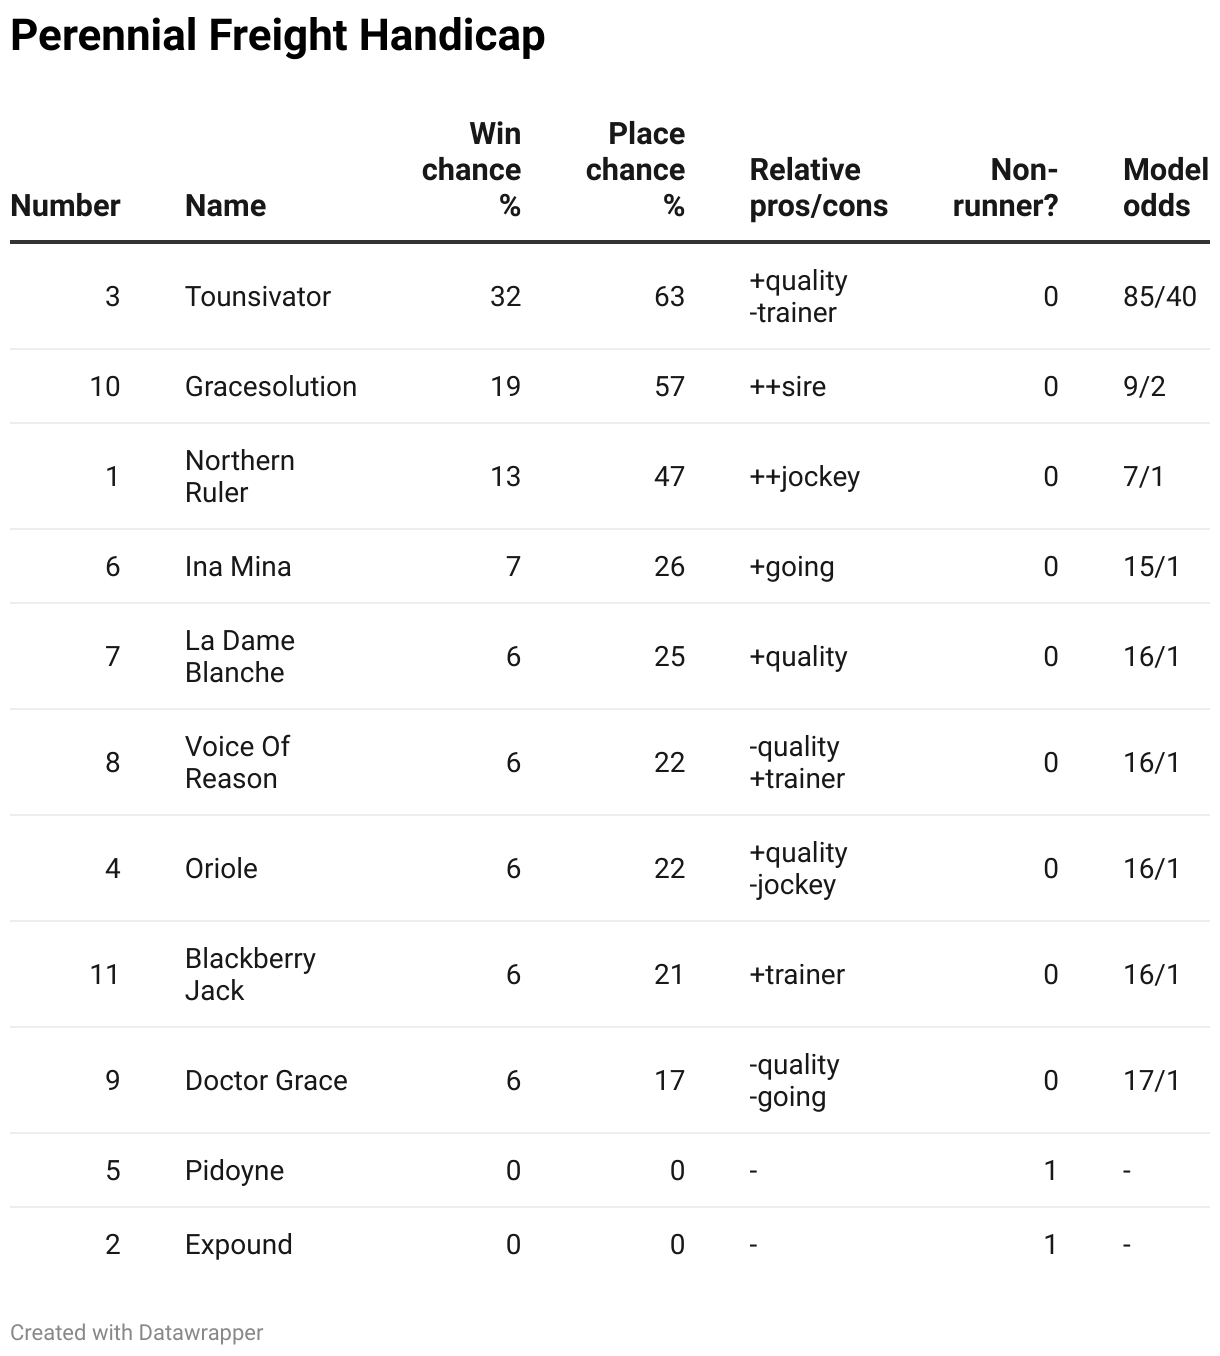Select La Dame Blanche in the table

pyautogui.click(x=240, y=656)
